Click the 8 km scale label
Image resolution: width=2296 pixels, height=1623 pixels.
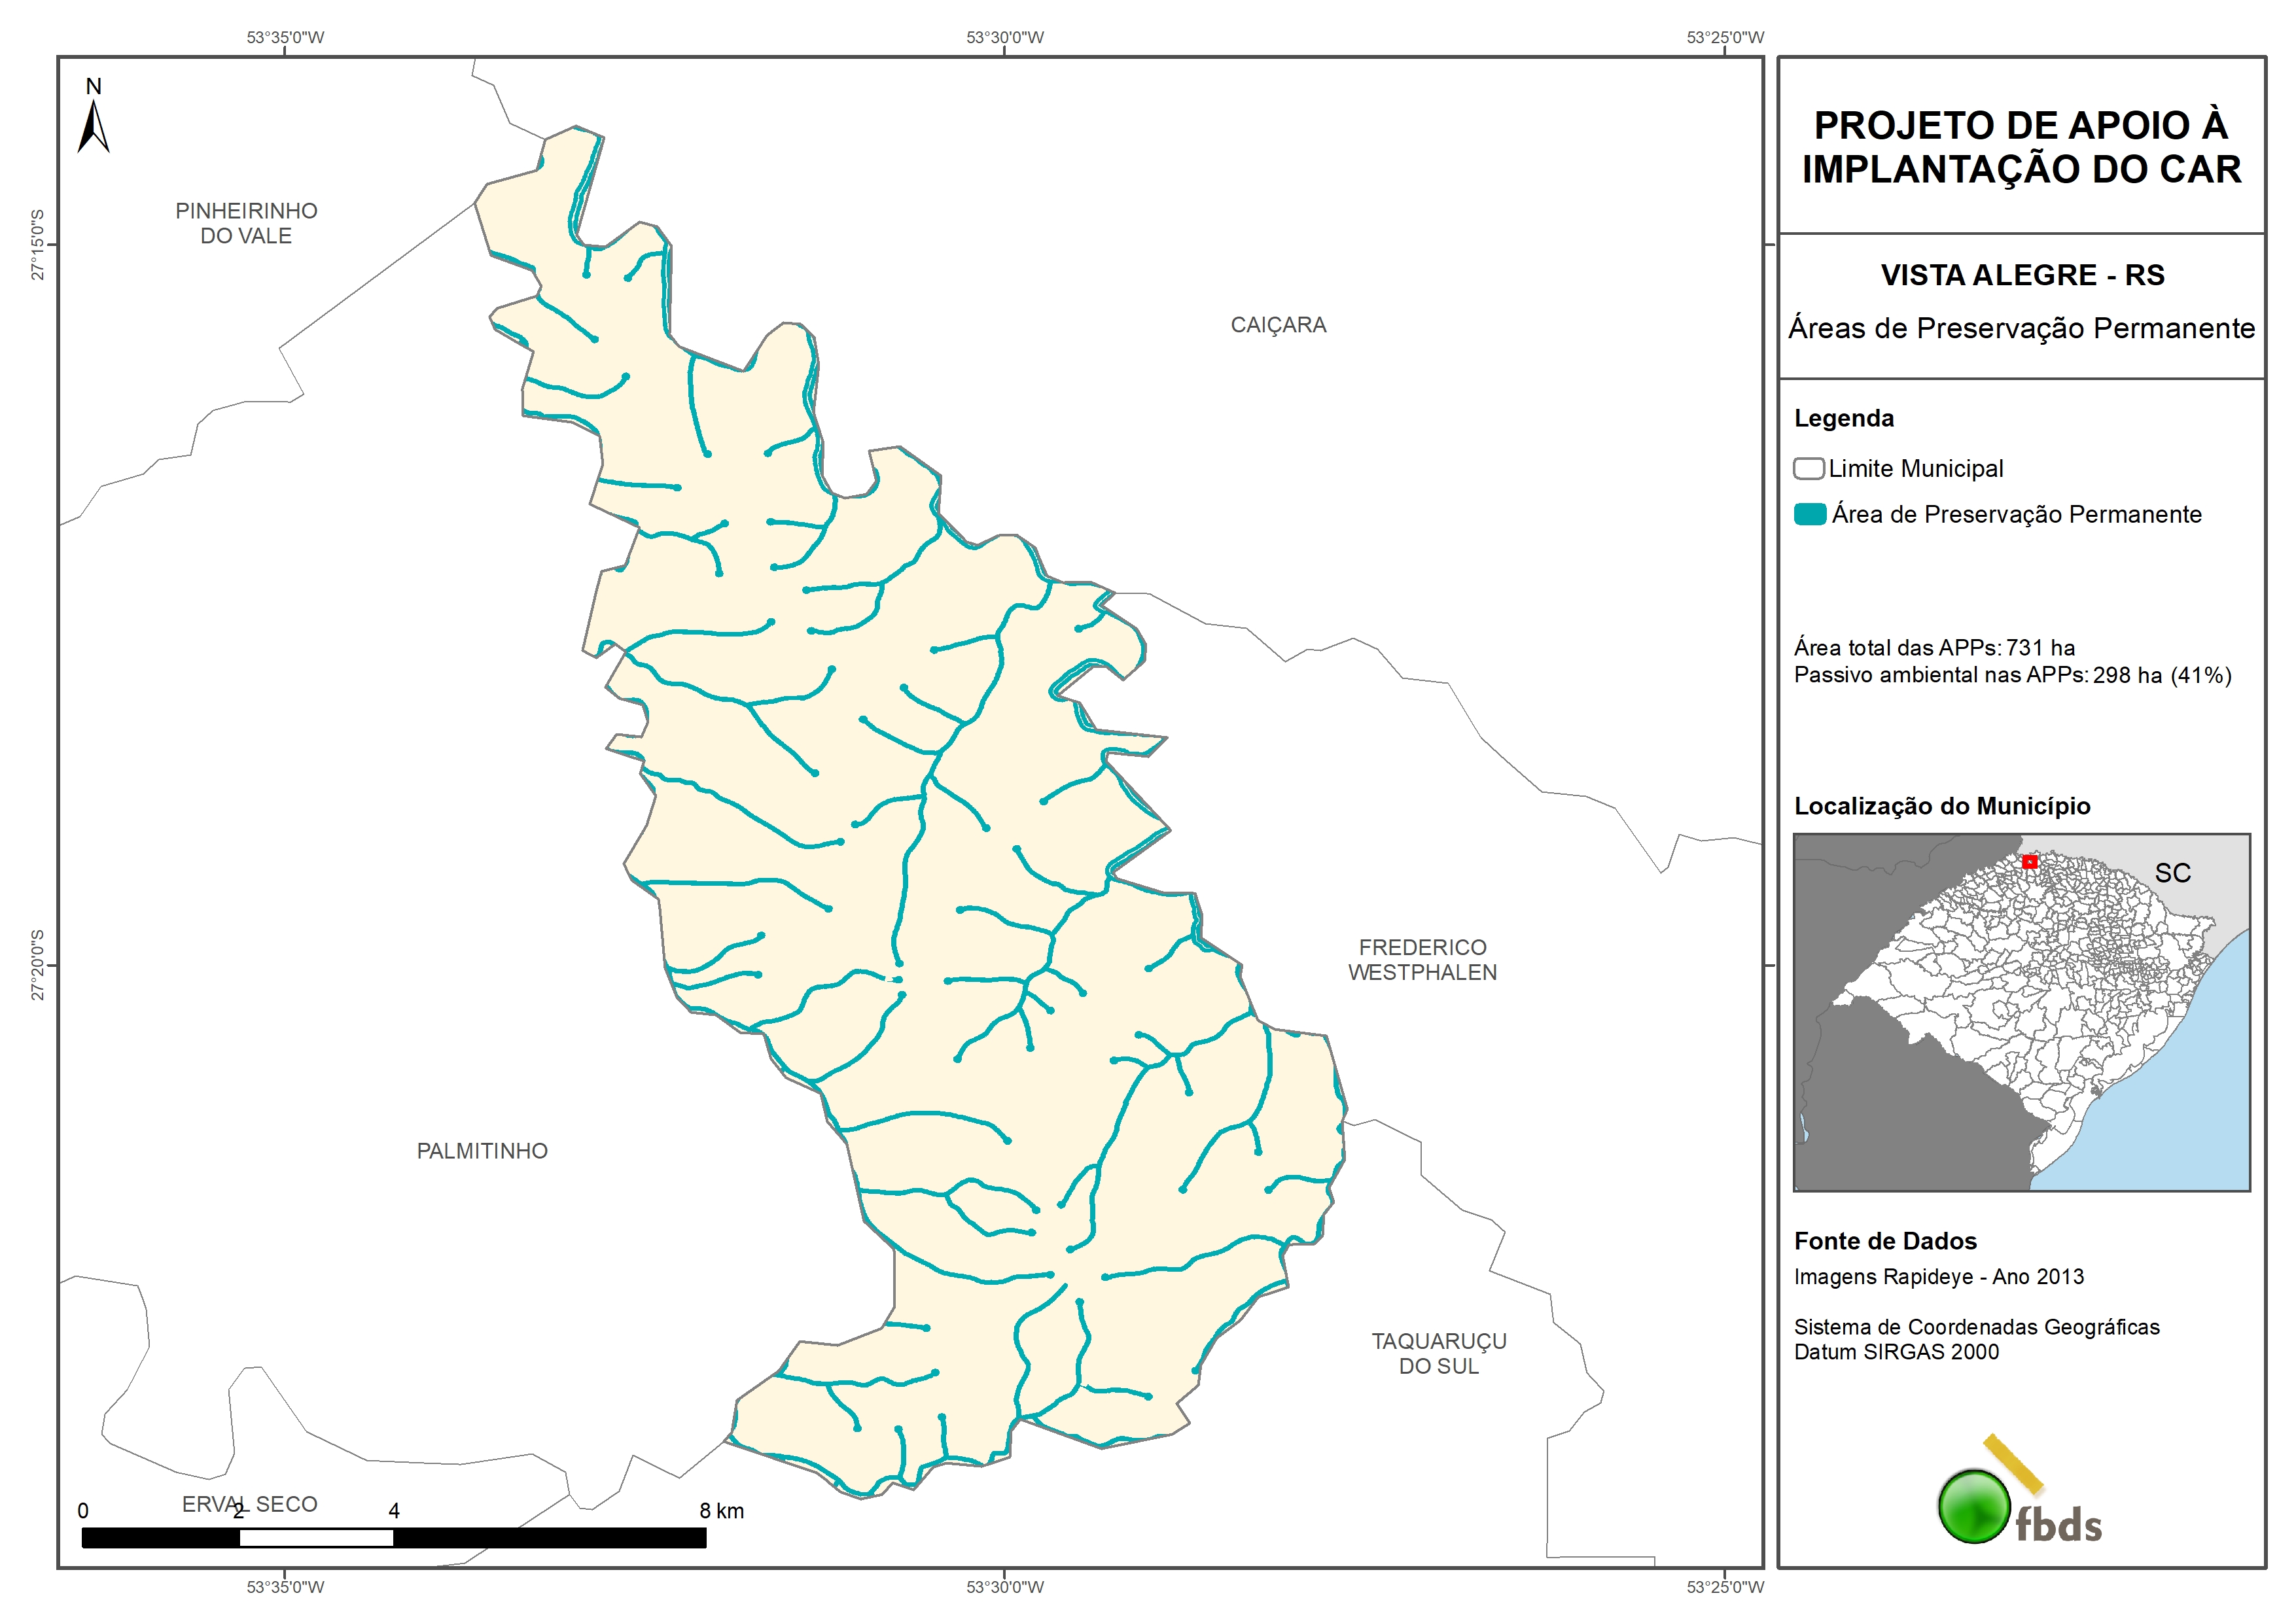[x=721, y=1510]
